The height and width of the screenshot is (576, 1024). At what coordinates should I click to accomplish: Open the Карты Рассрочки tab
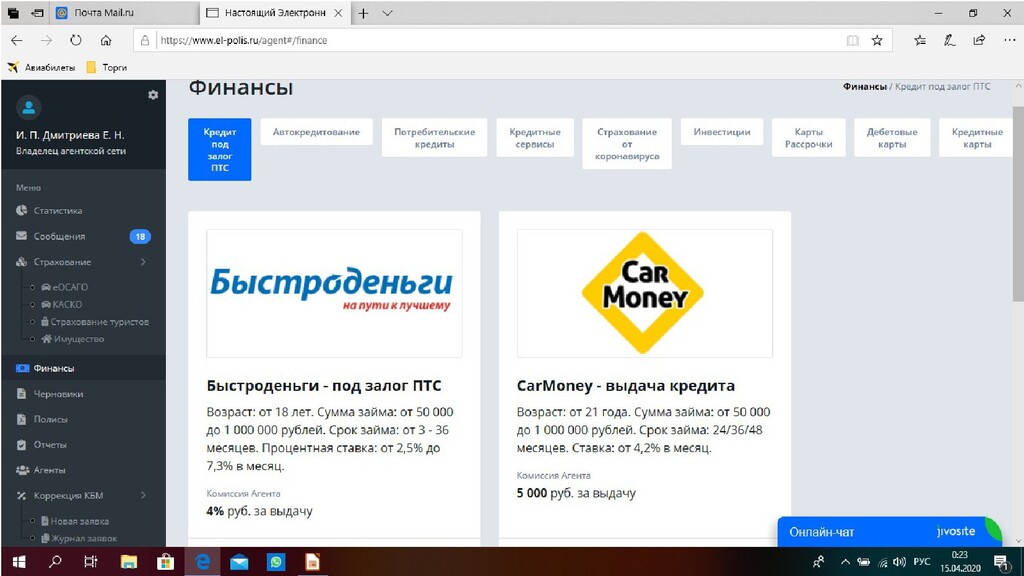[808, 137]
